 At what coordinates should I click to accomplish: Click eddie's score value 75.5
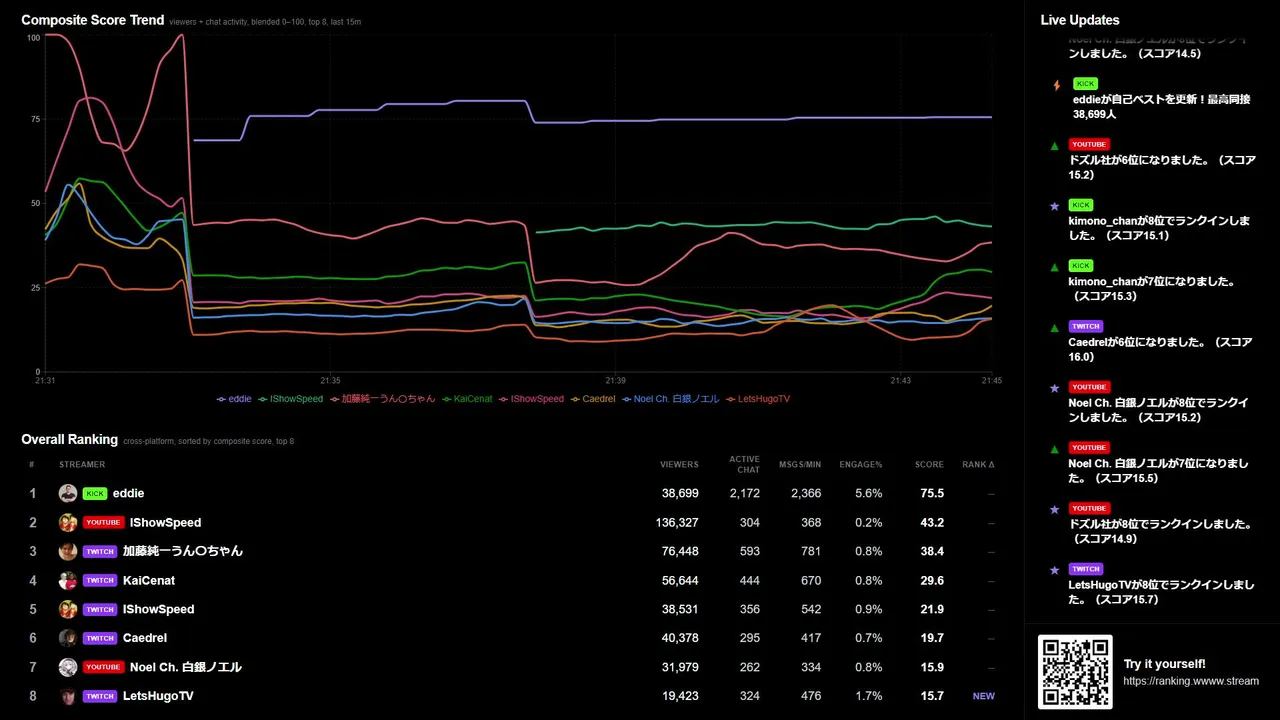(x=932, y=493)
